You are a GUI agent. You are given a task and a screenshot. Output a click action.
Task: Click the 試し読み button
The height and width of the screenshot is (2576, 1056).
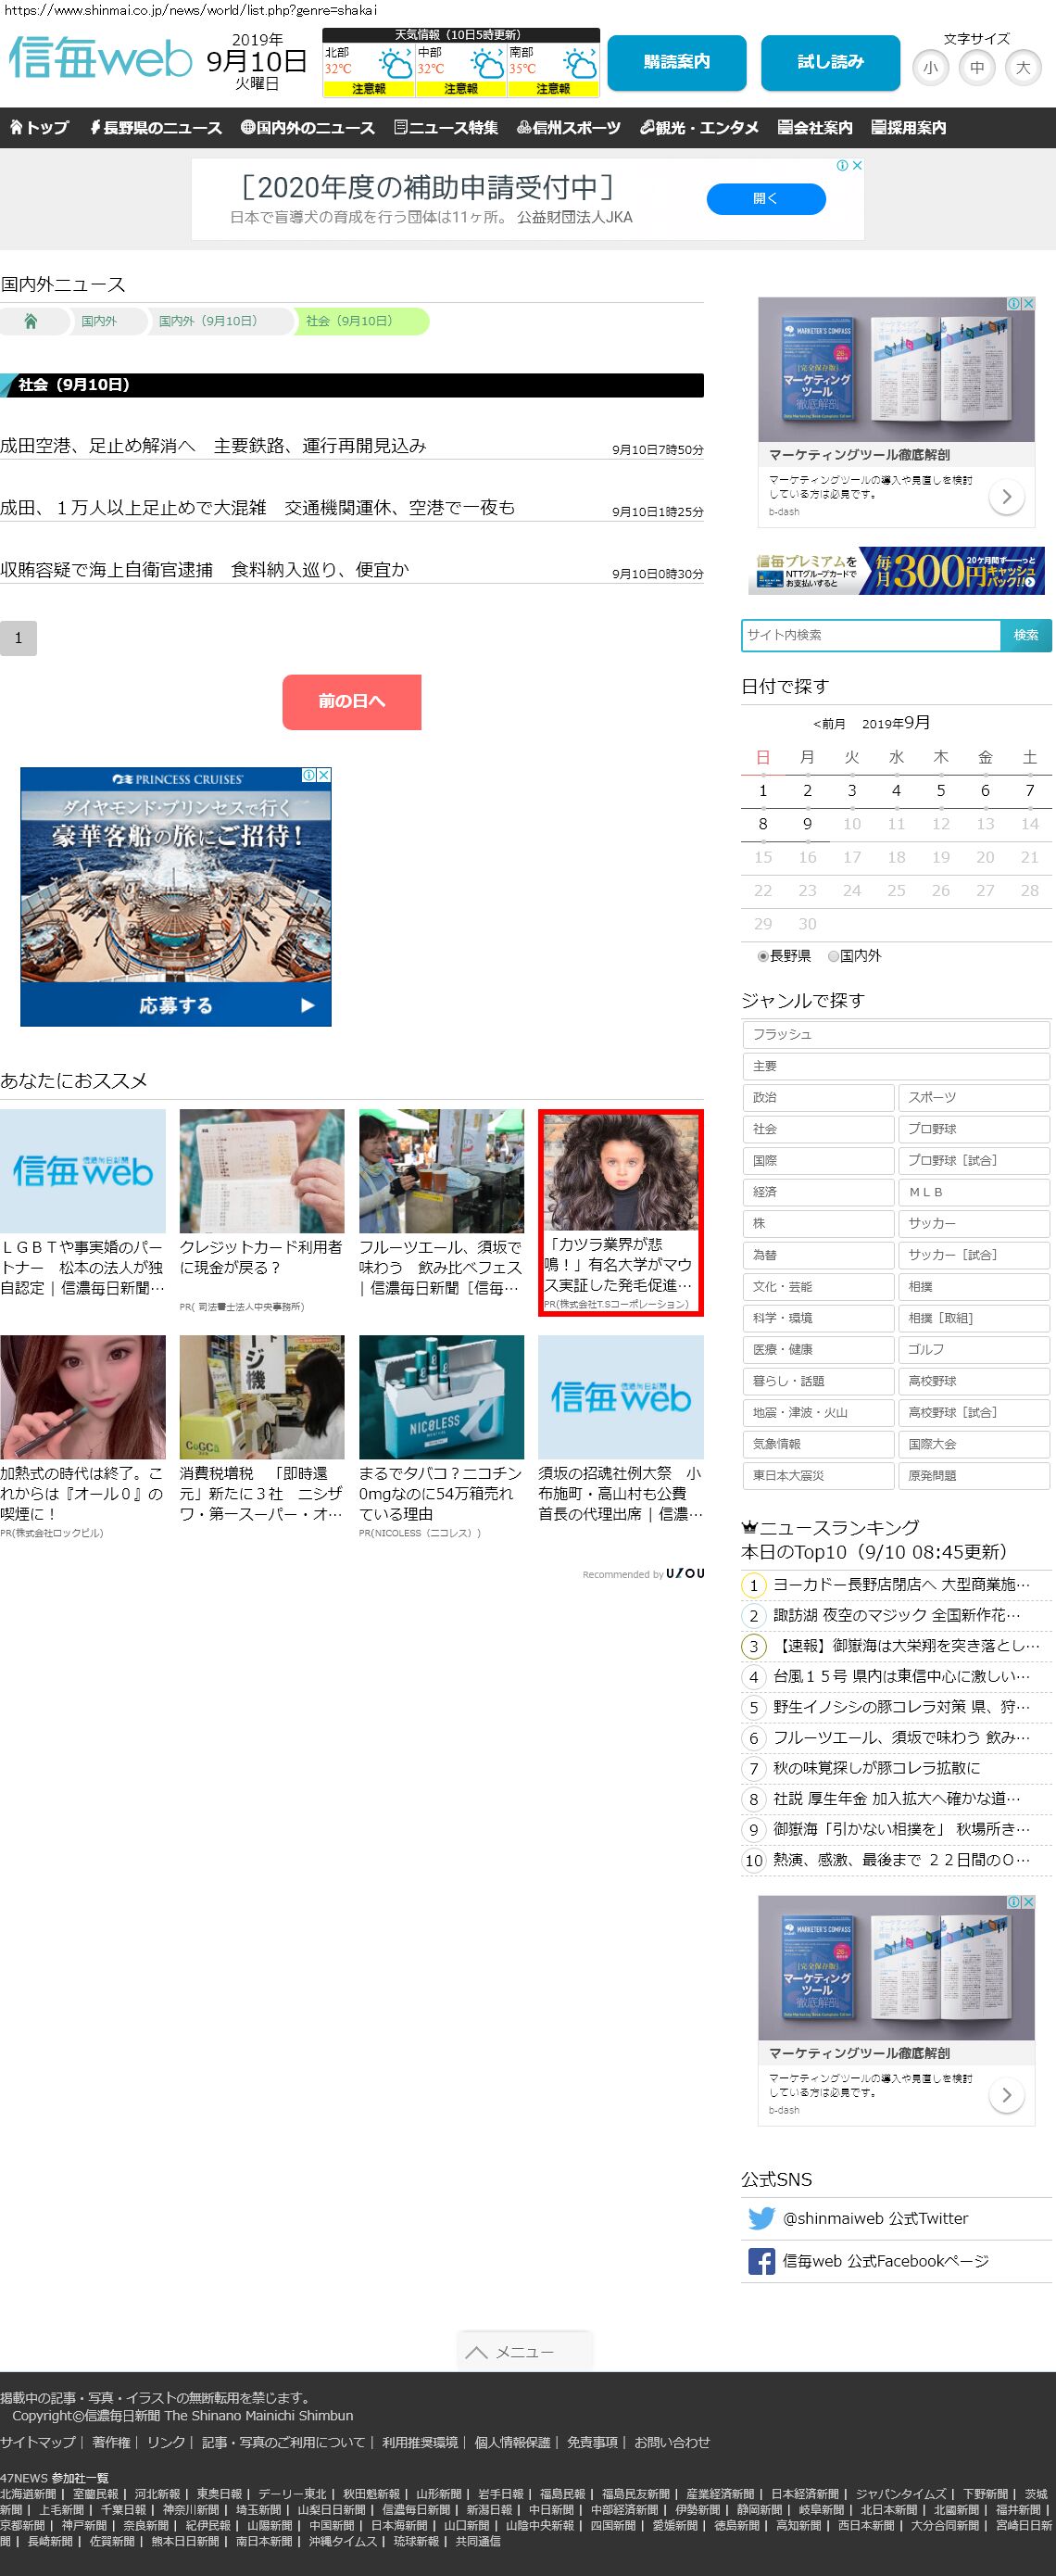click(830, 62)
